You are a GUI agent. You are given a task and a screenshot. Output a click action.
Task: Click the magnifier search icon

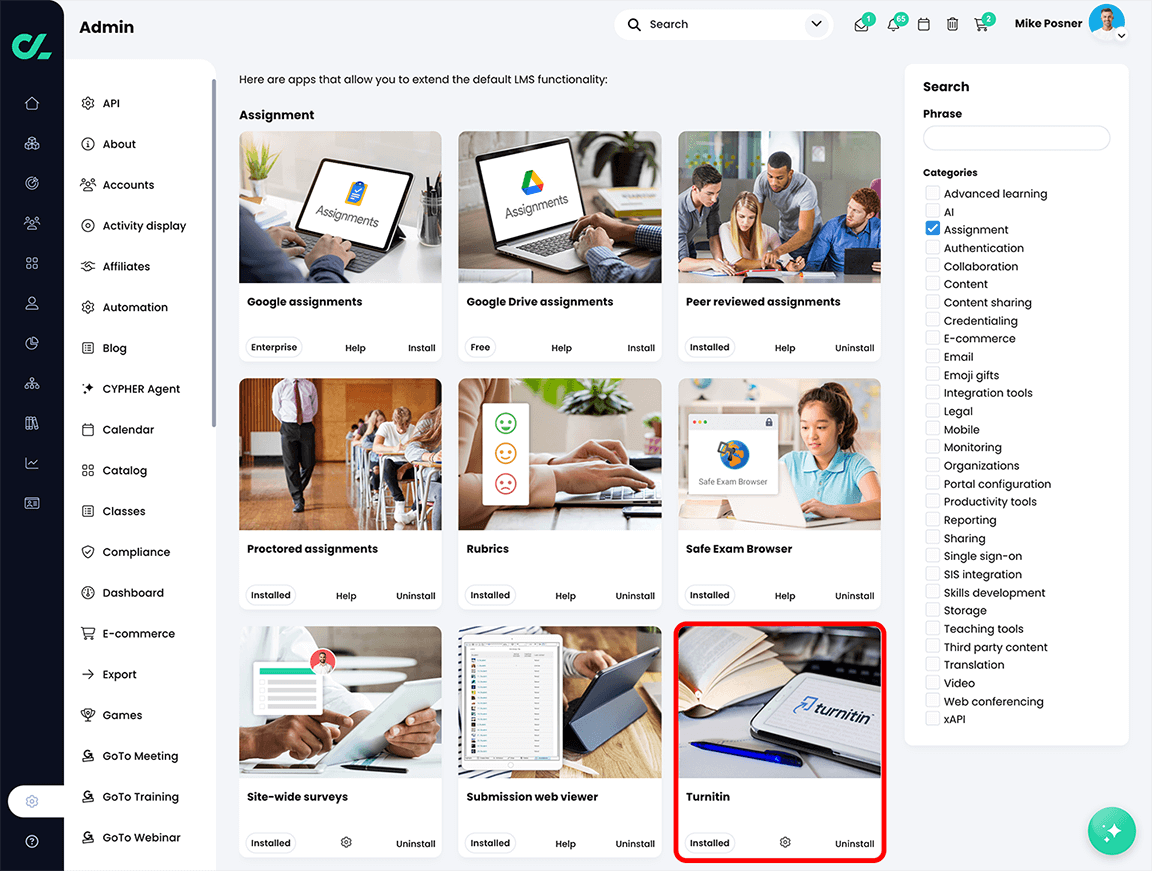[x=634, y=24]
